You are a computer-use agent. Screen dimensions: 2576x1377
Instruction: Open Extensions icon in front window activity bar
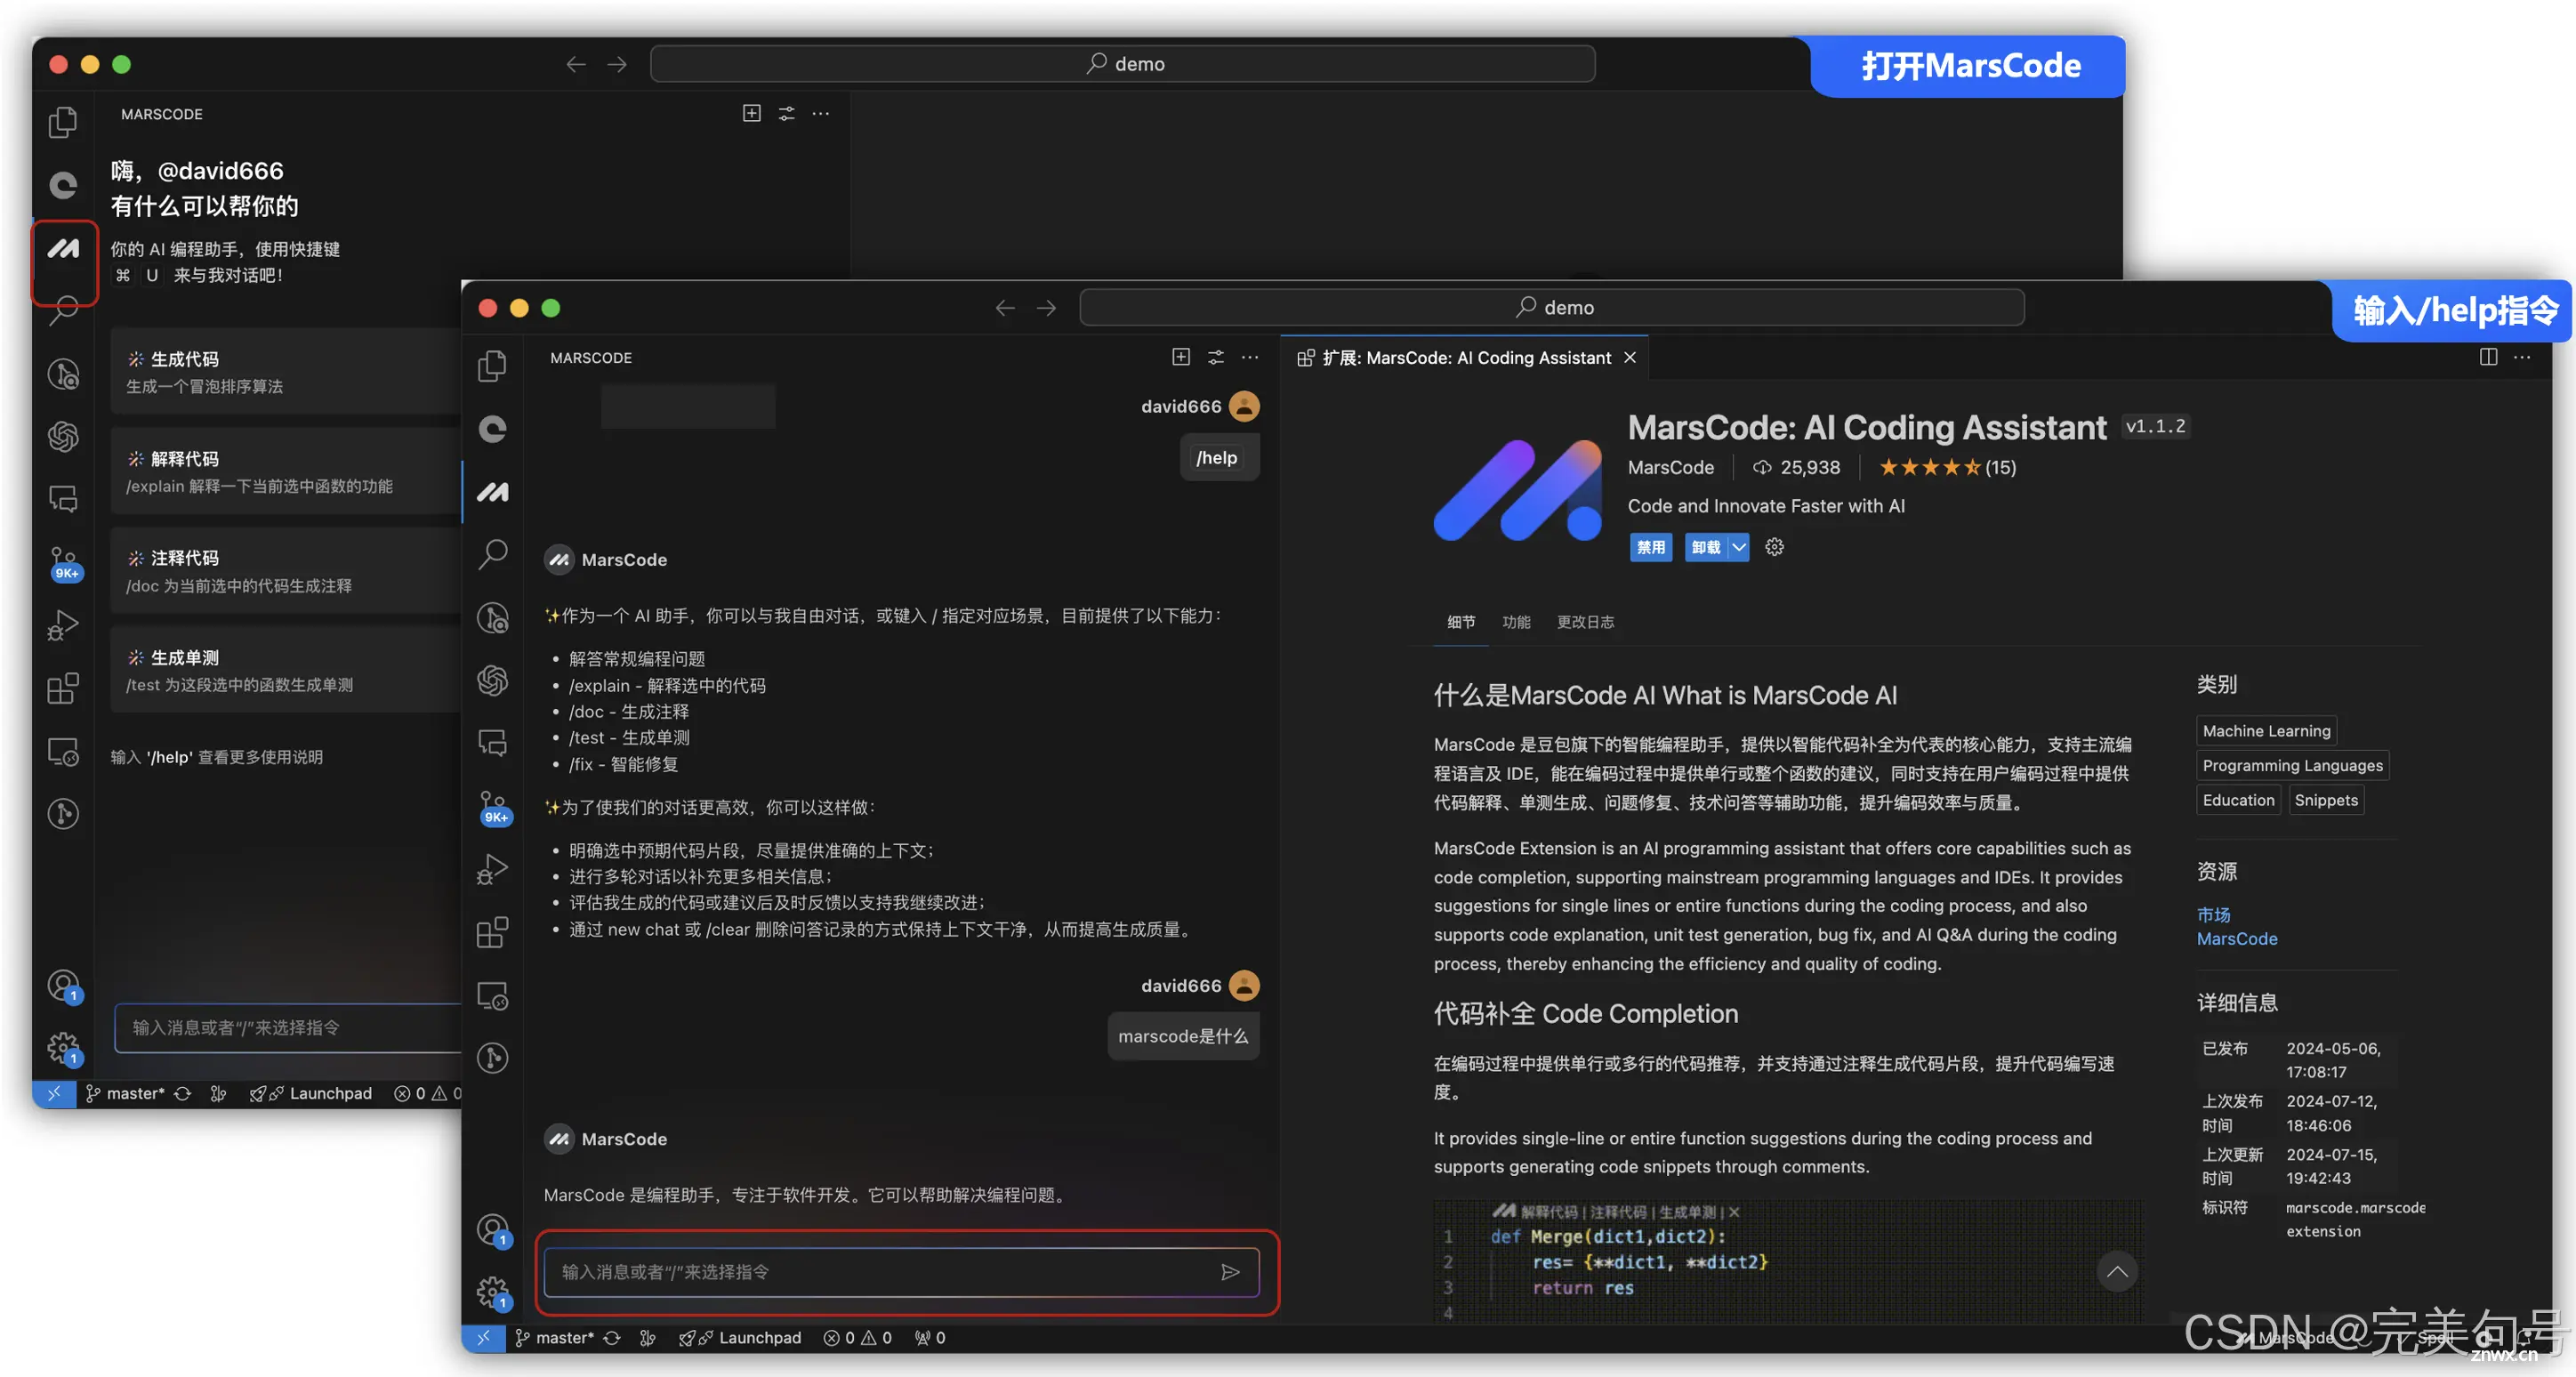point(492,932)
